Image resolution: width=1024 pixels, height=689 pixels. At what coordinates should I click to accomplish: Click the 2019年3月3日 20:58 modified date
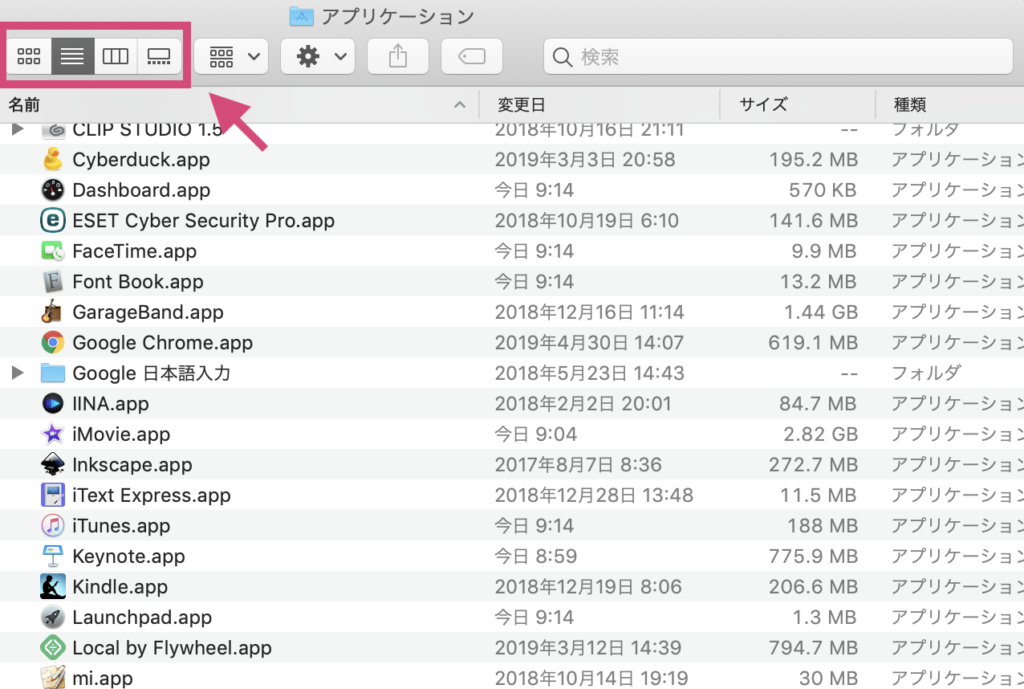pyautogui.click(x=585, y=159)
